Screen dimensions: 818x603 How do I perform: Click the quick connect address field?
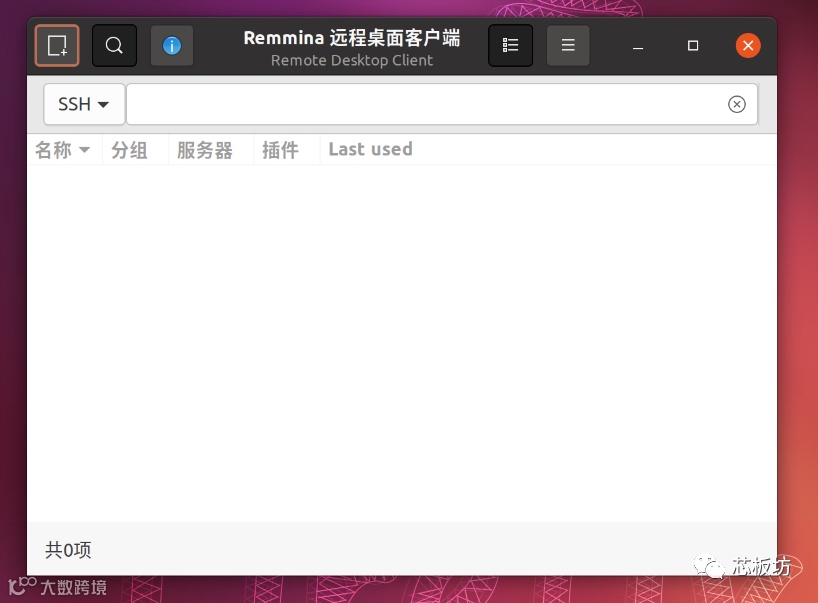(442, 104)
